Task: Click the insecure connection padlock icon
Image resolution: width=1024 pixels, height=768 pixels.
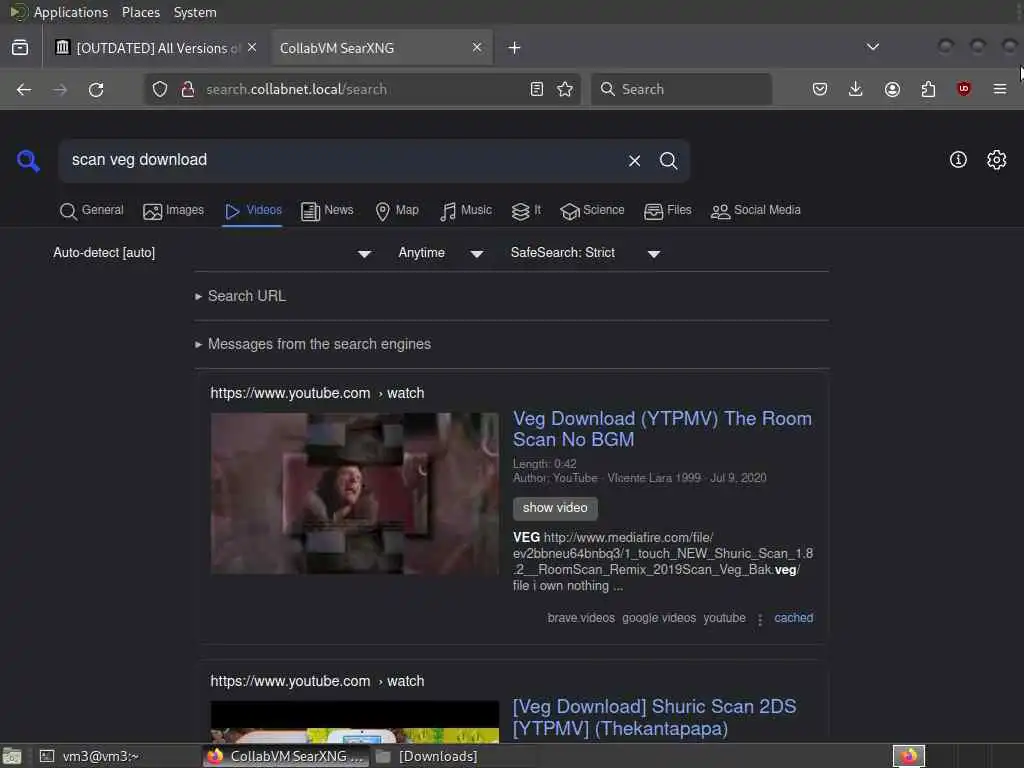Action: pos(188,89)
